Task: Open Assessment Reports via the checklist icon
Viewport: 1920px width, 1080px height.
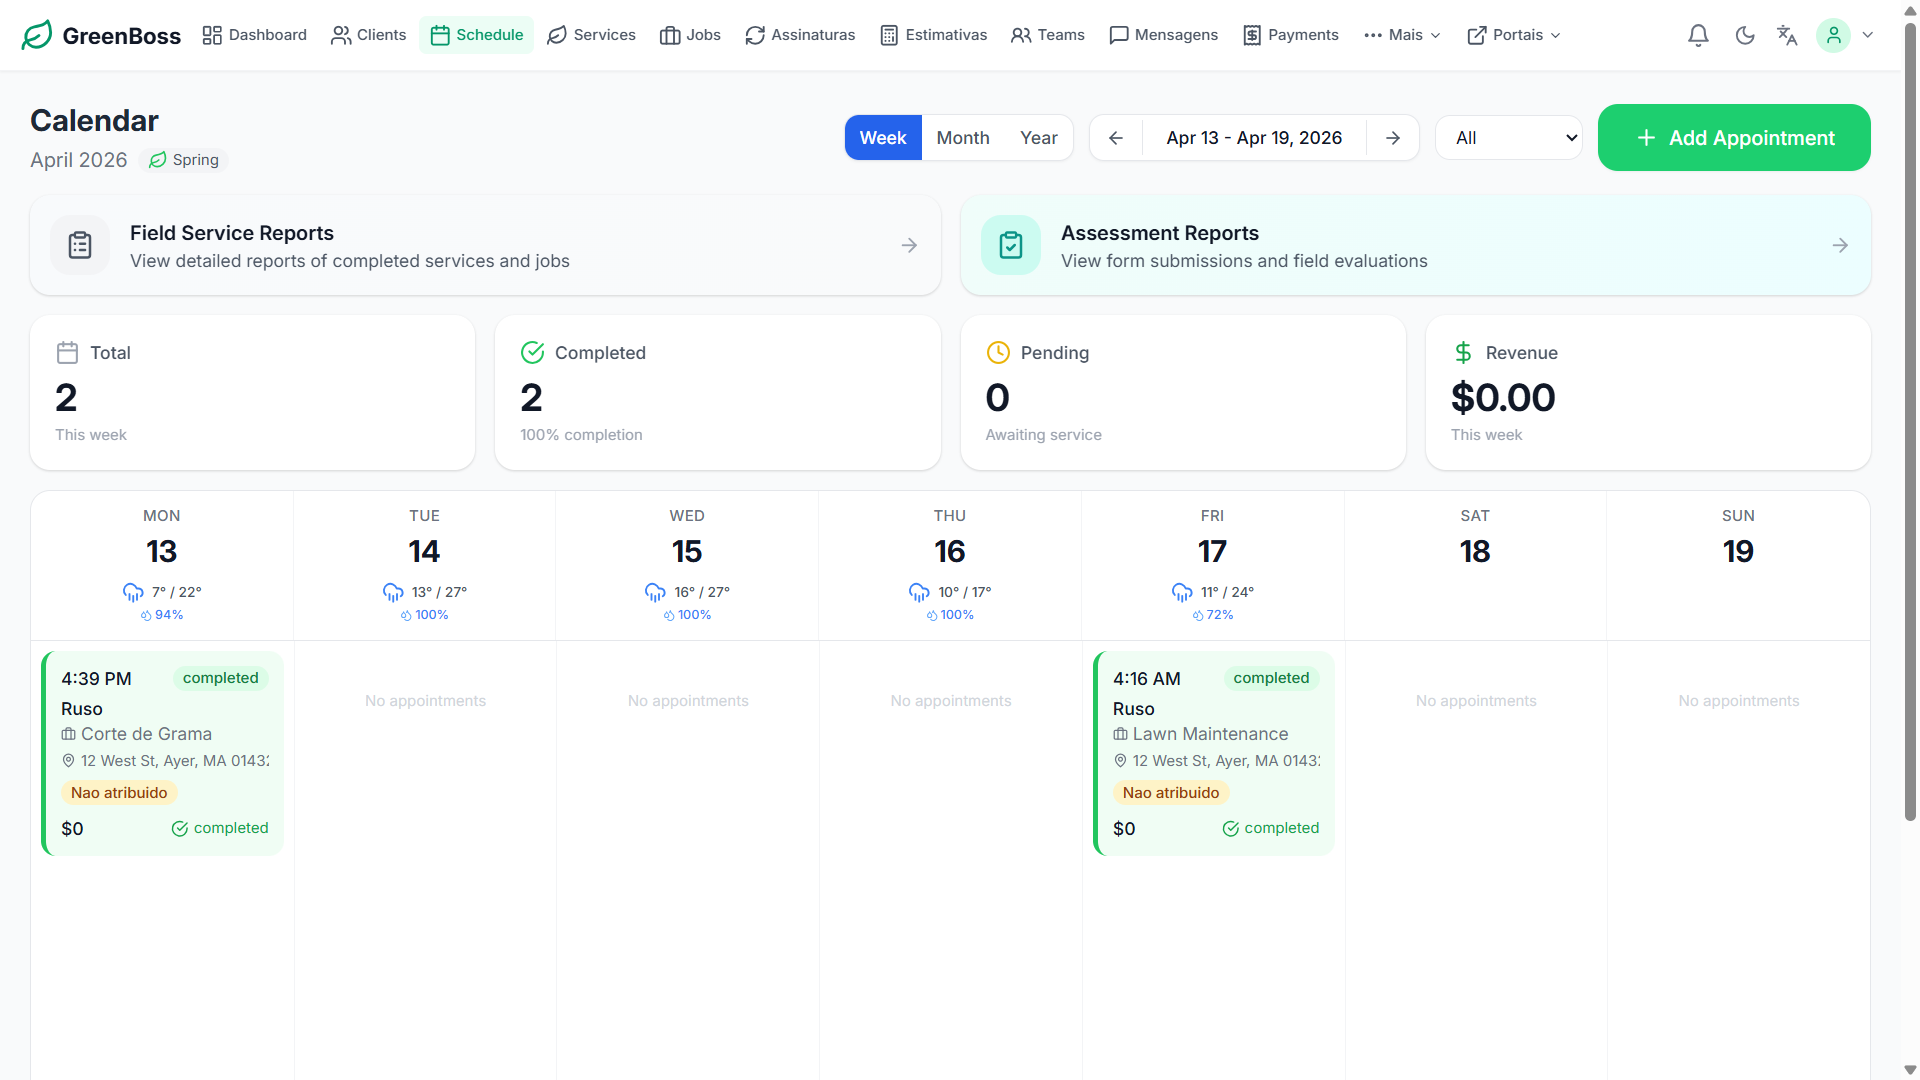Action: click(x=1011, y=244)
